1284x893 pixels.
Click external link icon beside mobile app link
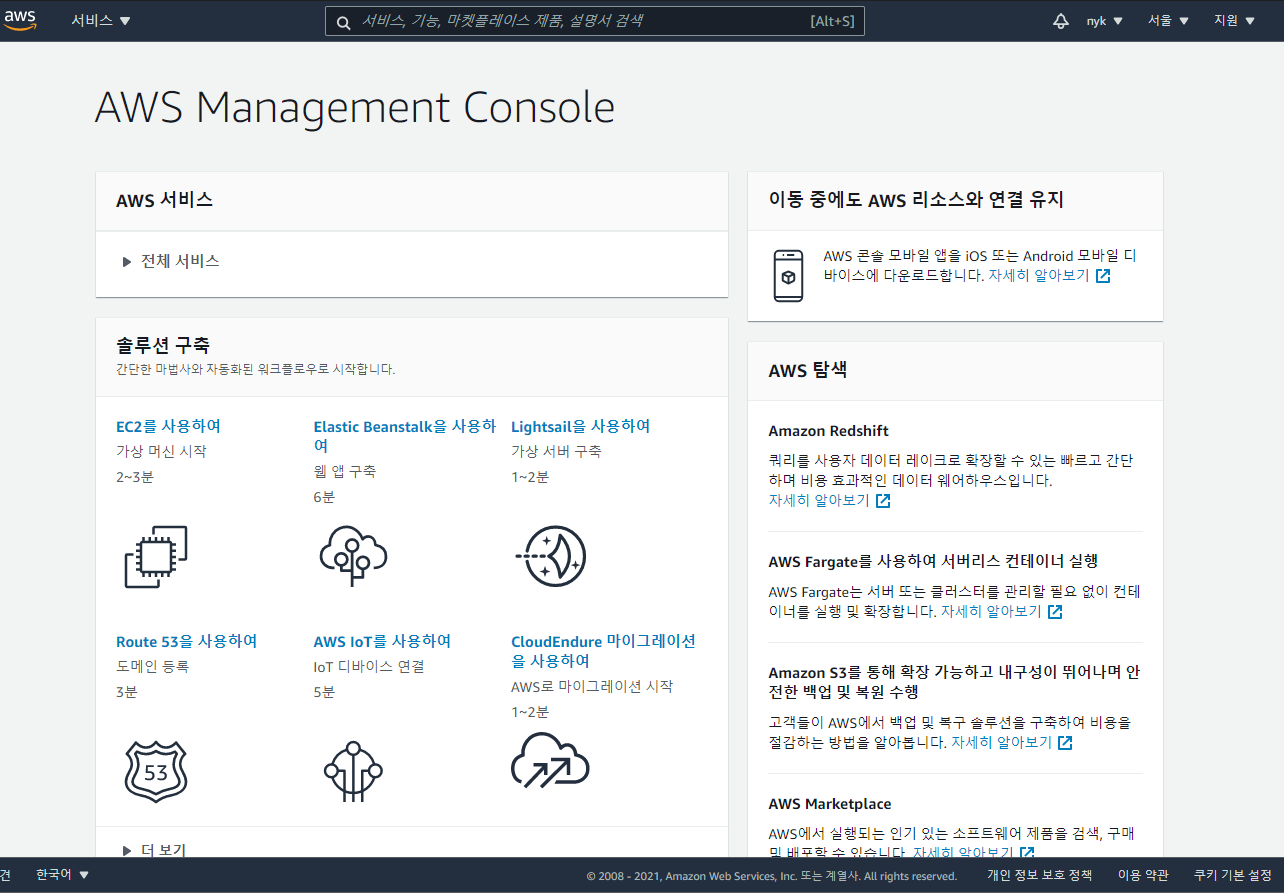pyautogui.click(x=1103, y=276)
